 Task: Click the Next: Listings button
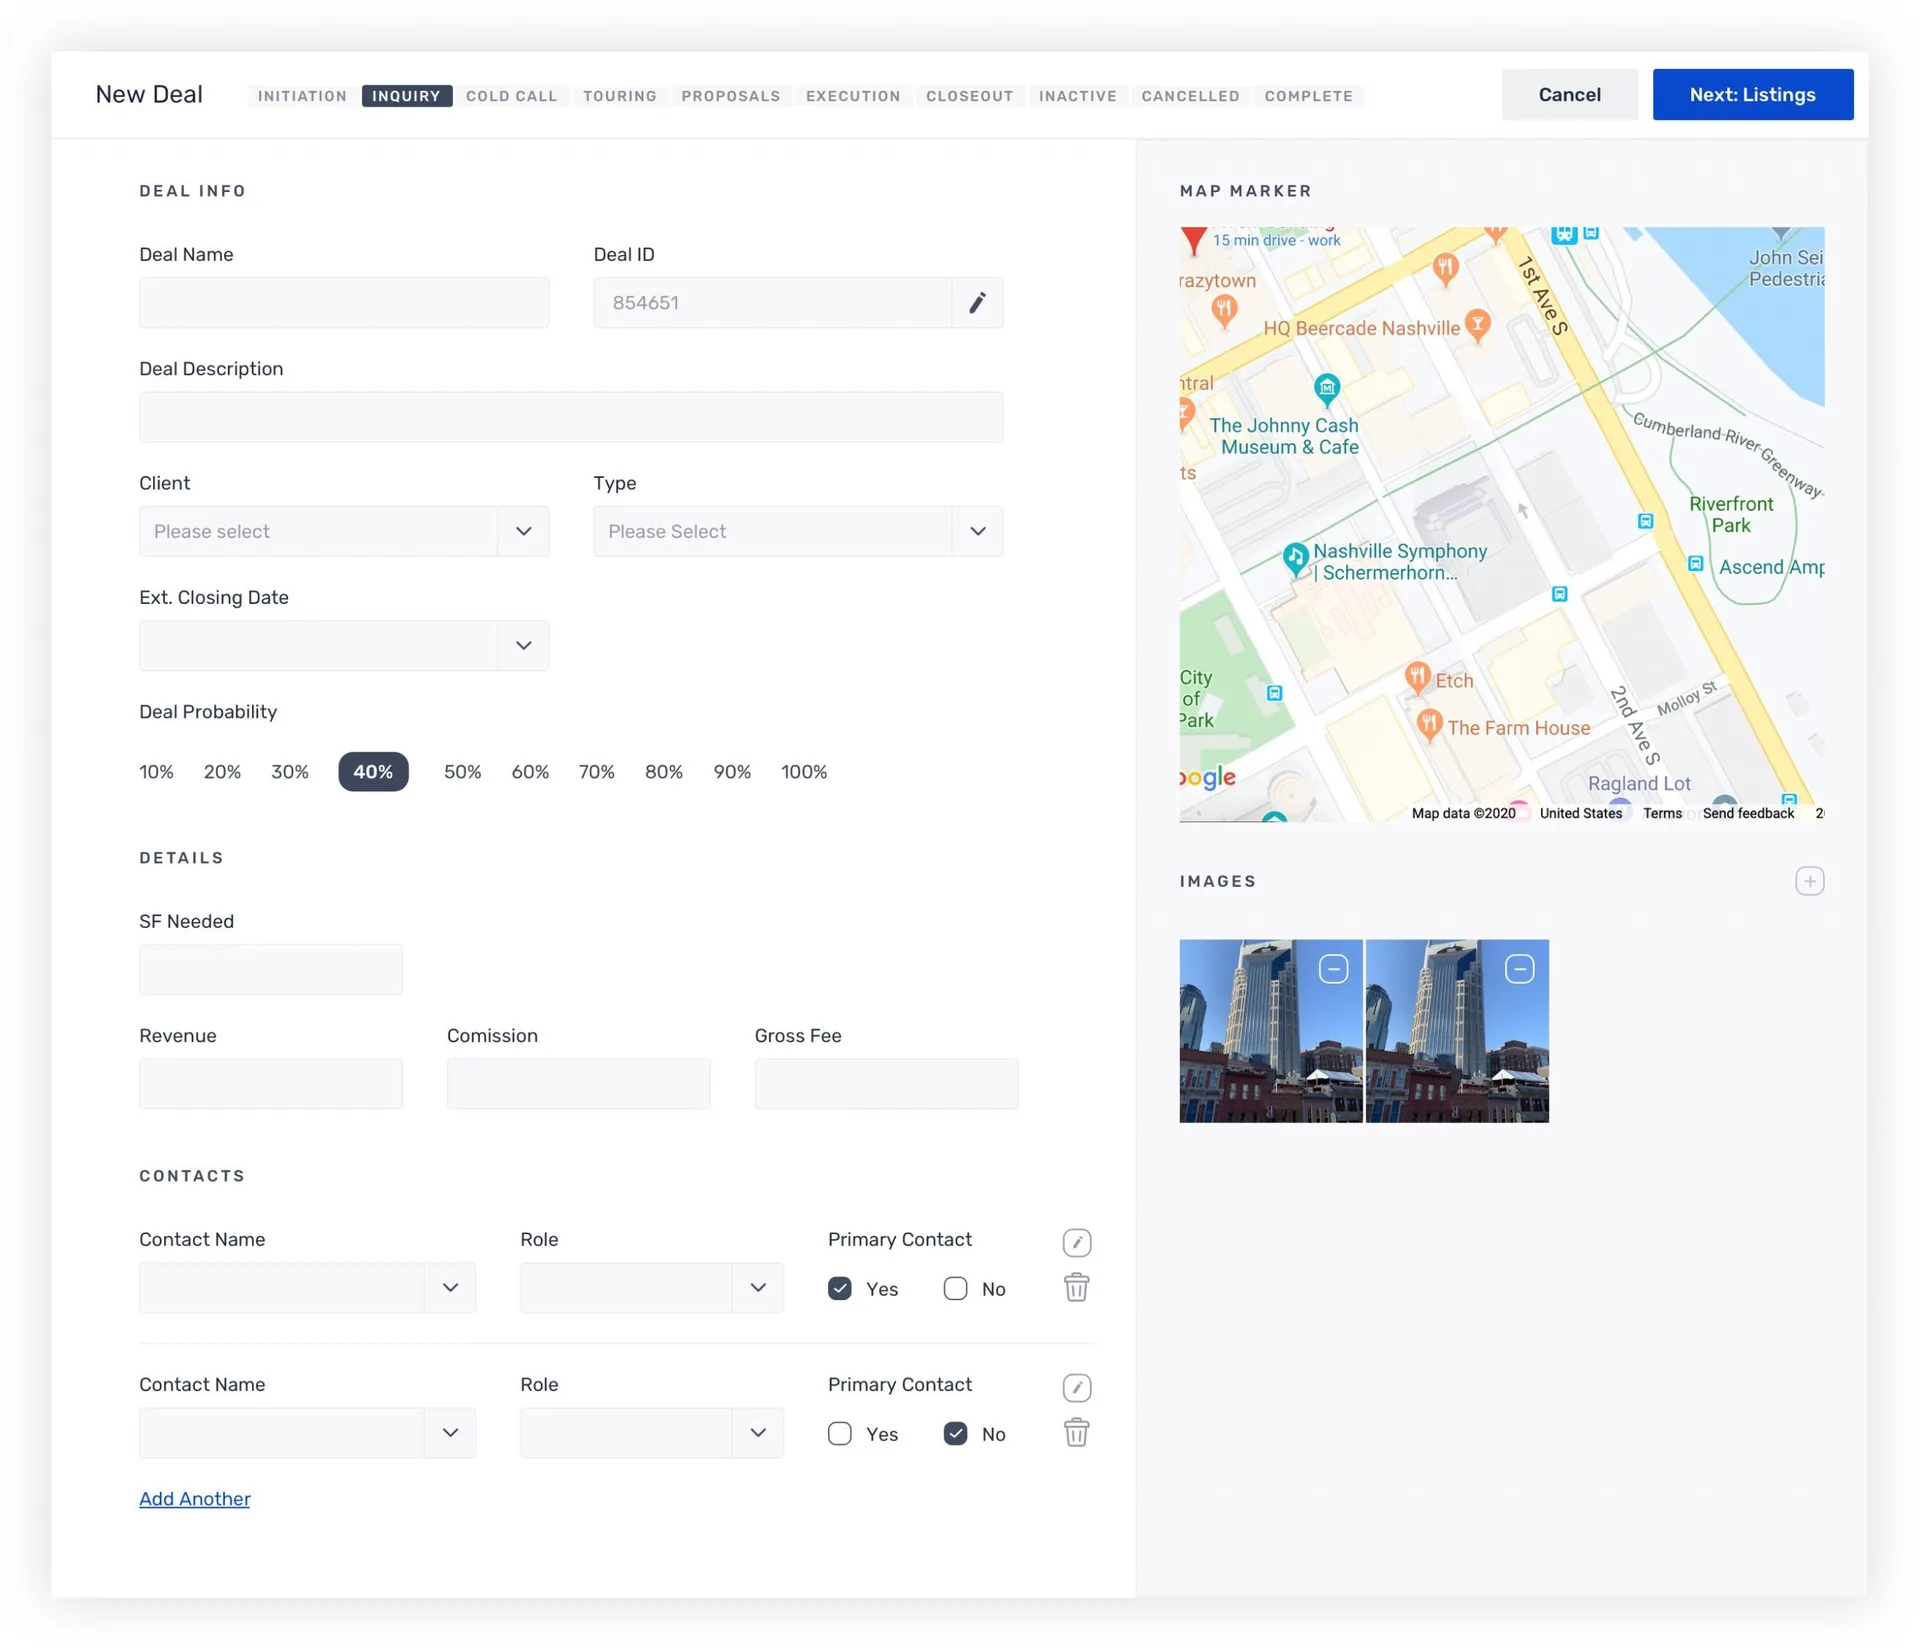[x=1752, y=95]
